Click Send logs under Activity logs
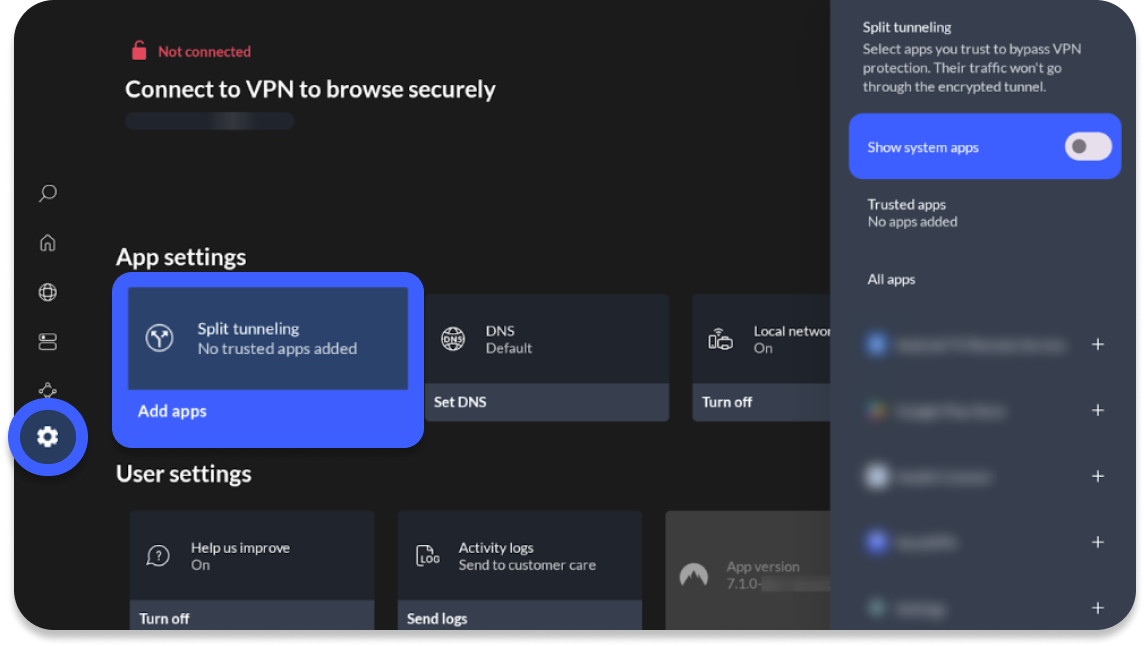This screenshot has height=646, width=1144. [x=437, y=618]
